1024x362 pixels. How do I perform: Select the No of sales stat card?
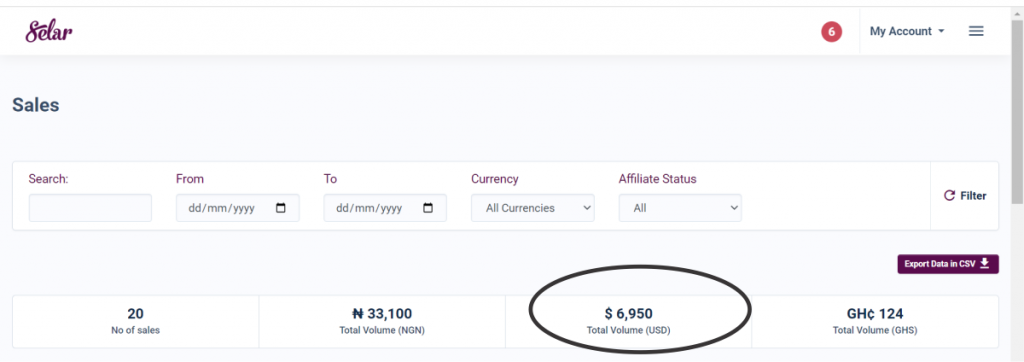pyautogui.click(x=136, y=321)
